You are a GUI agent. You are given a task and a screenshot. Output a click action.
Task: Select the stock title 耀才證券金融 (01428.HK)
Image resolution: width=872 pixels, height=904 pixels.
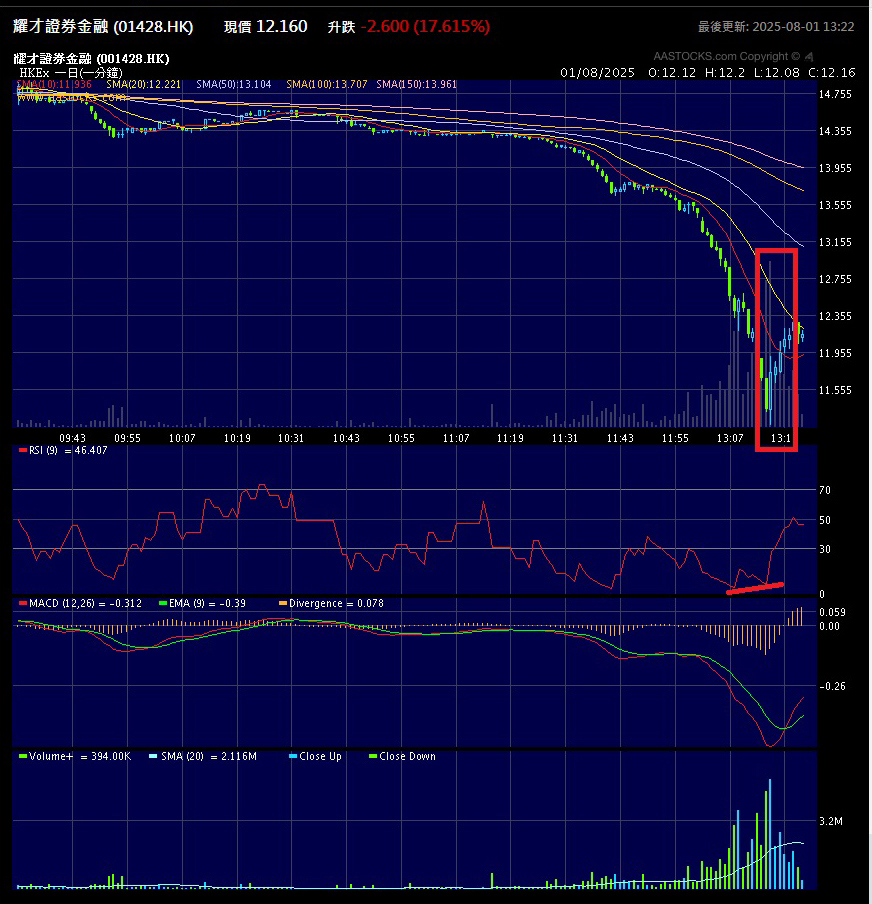103,27
